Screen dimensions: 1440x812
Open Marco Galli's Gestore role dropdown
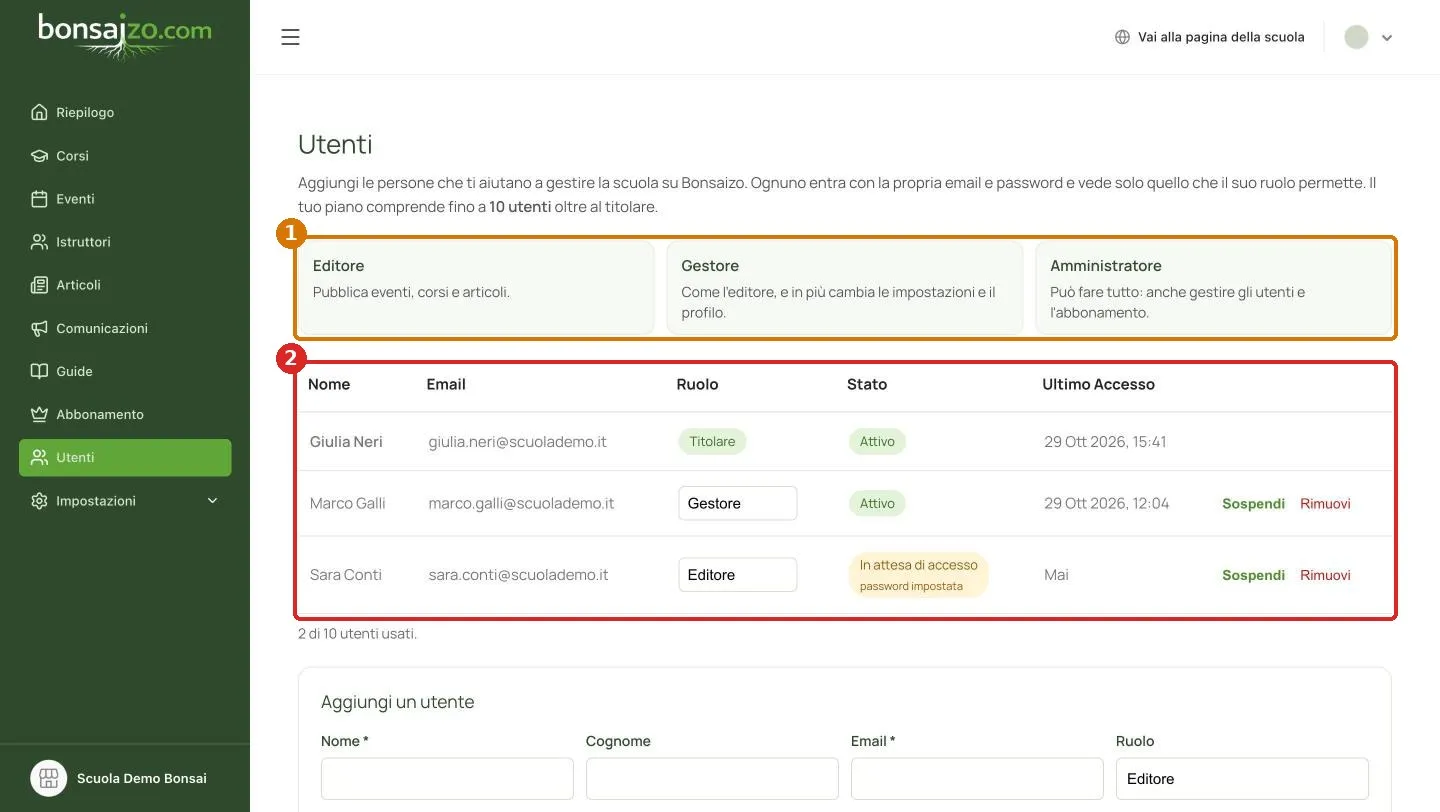(738, 503)
